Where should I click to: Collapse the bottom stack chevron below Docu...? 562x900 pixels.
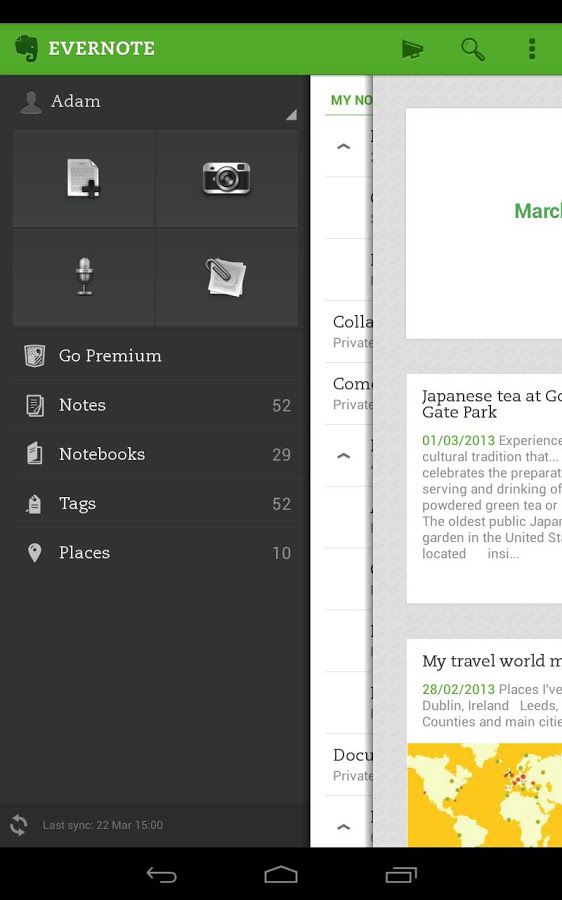[x=343, y=827]
